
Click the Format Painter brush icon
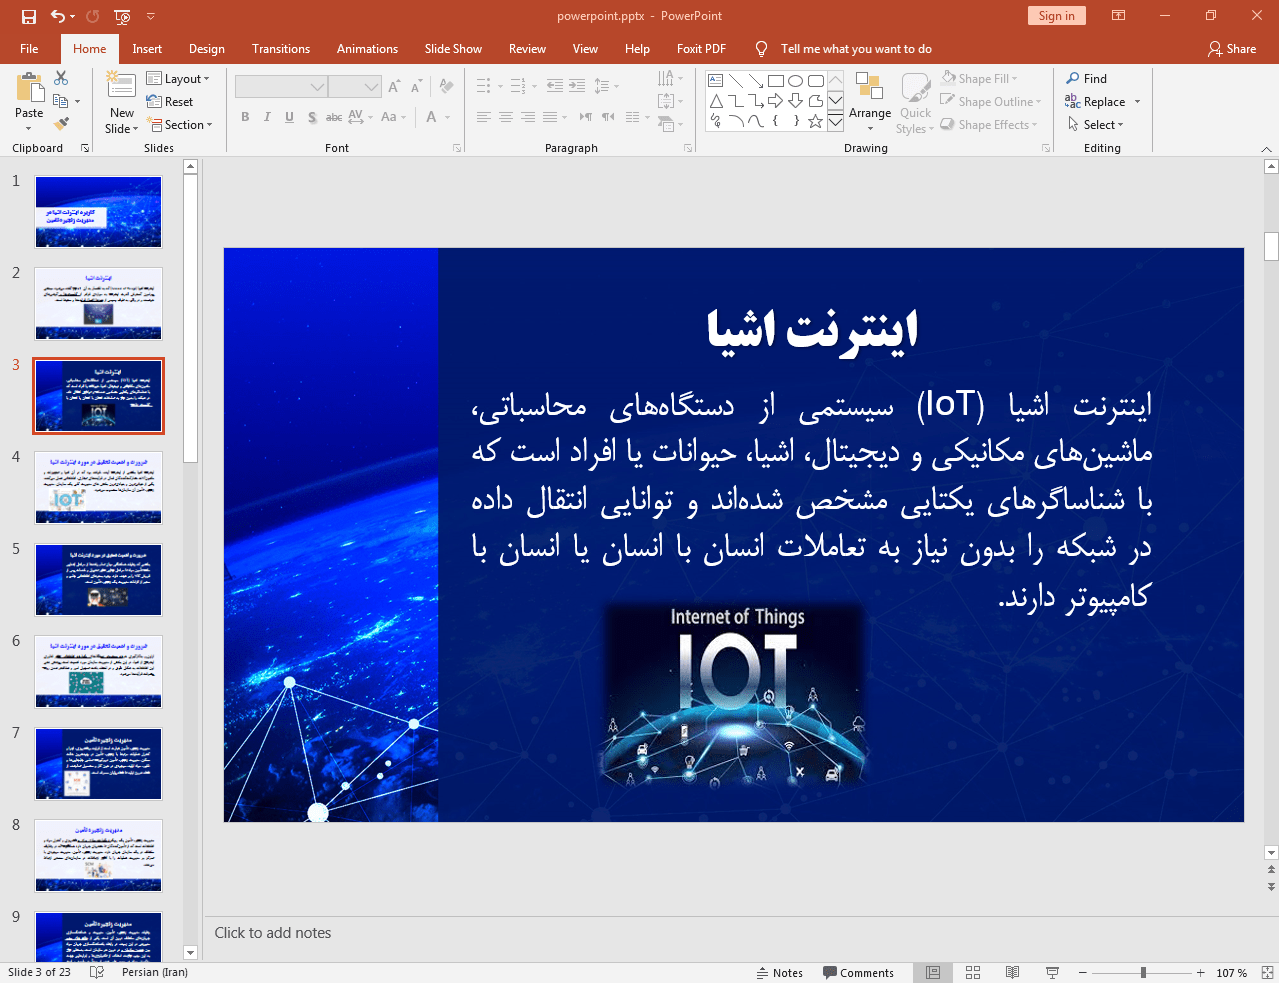click(61, 123)
